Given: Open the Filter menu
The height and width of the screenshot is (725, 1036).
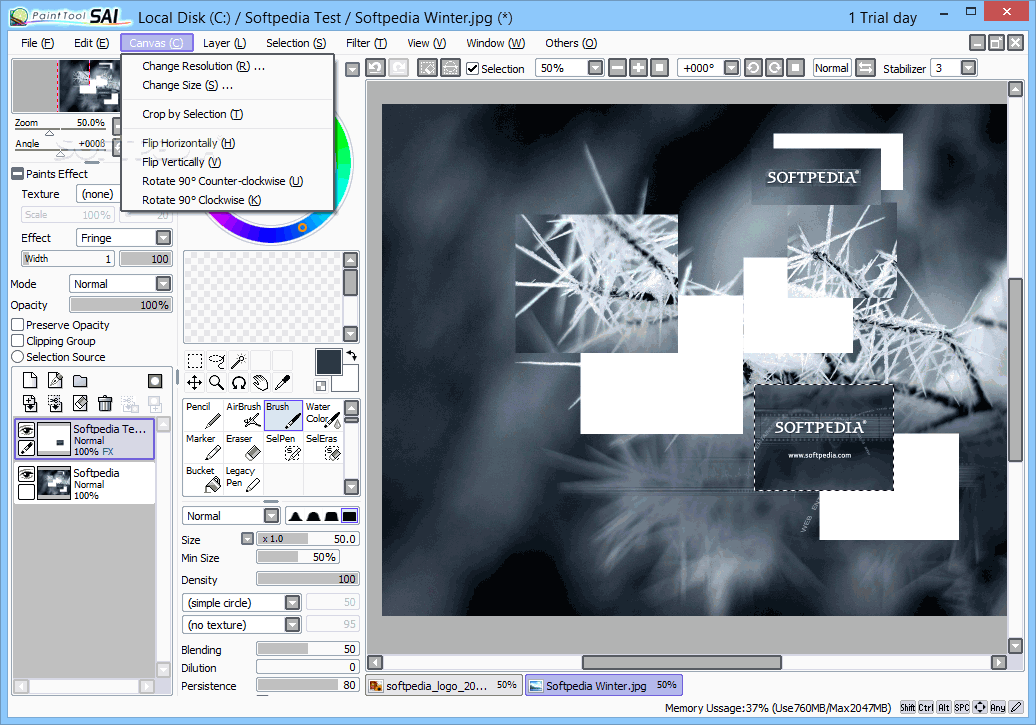Looking at the screenshot, I should click(x=367, y=43).
